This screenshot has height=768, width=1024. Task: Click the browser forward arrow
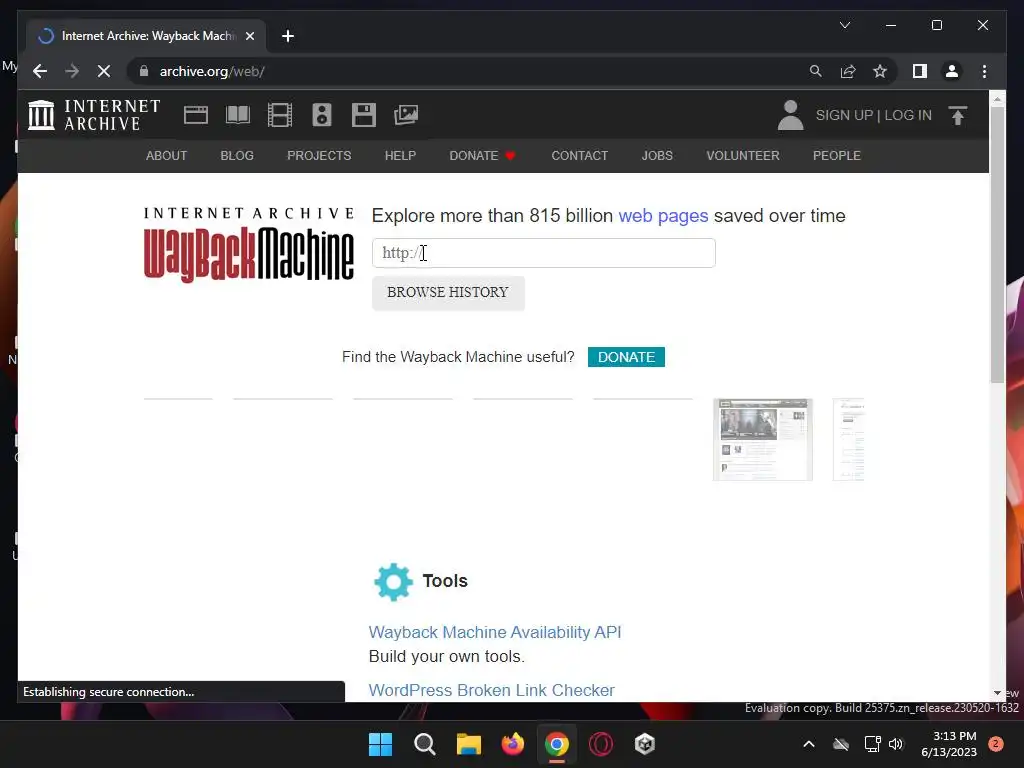coord(72,71)
